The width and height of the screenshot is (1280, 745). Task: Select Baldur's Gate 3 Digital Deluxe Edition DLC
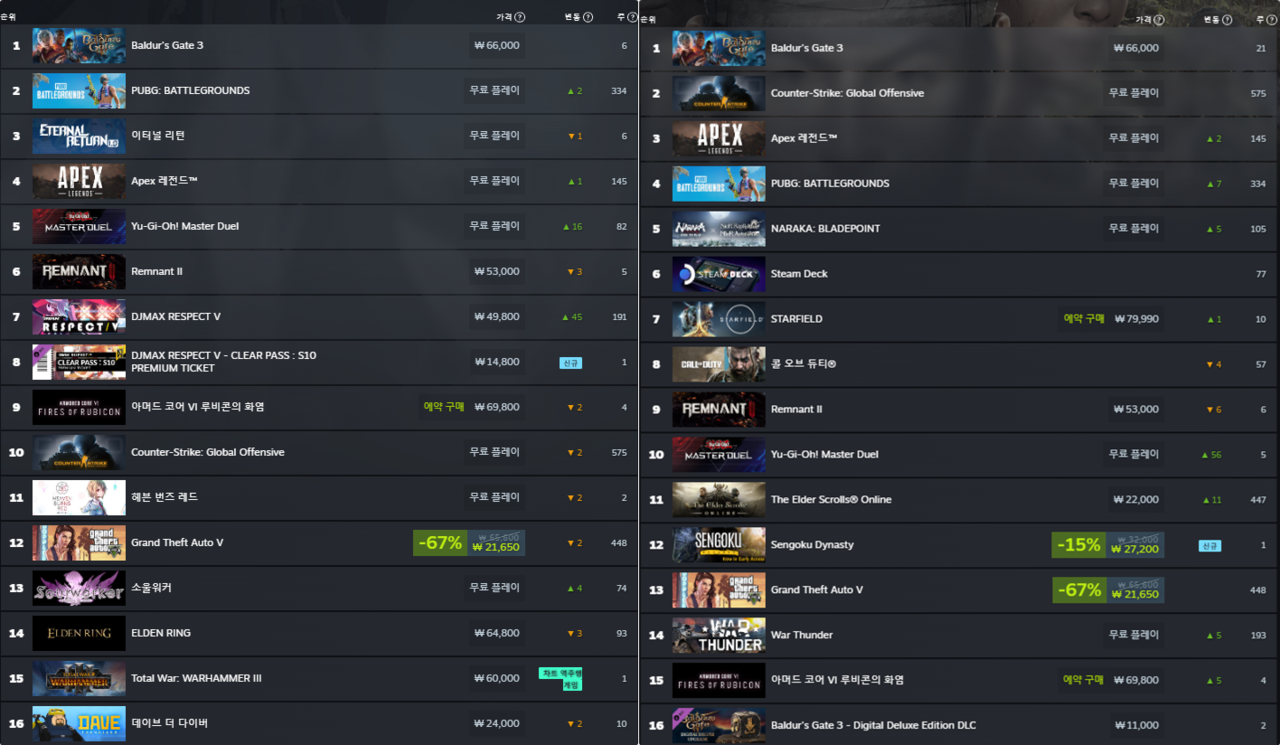coord(873,725)
